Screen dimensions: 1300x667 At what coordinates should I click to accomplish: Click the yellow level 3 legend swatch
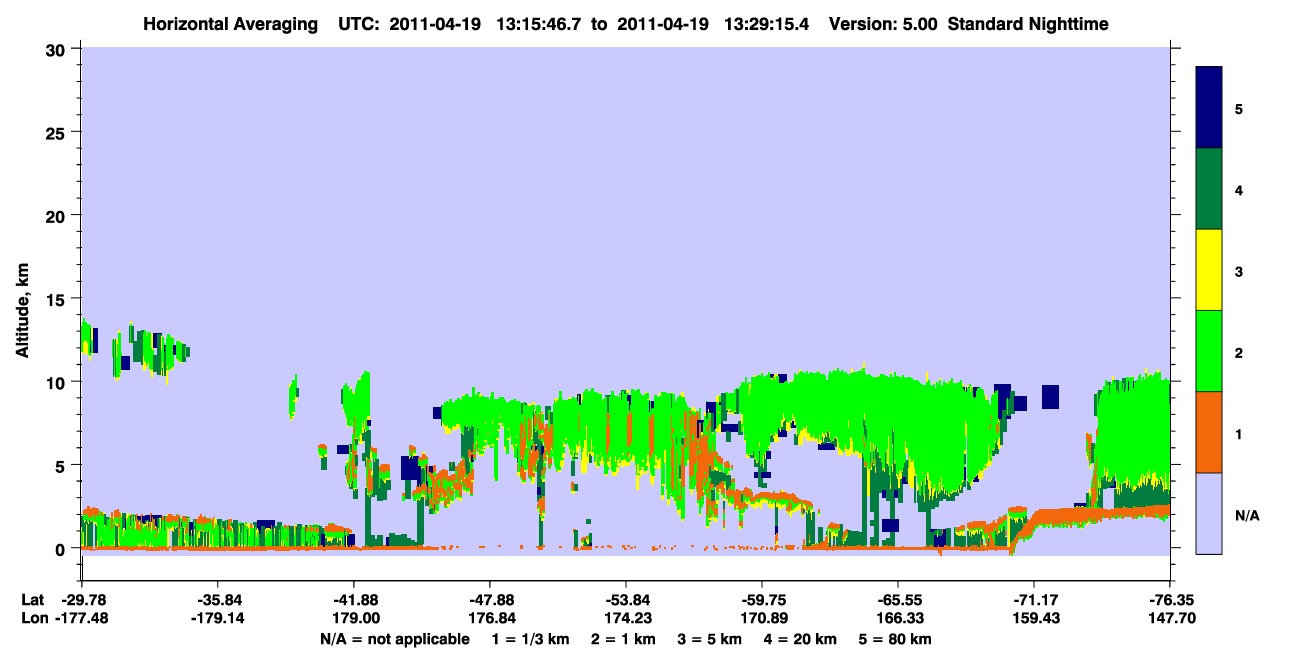pos(1209,270)
